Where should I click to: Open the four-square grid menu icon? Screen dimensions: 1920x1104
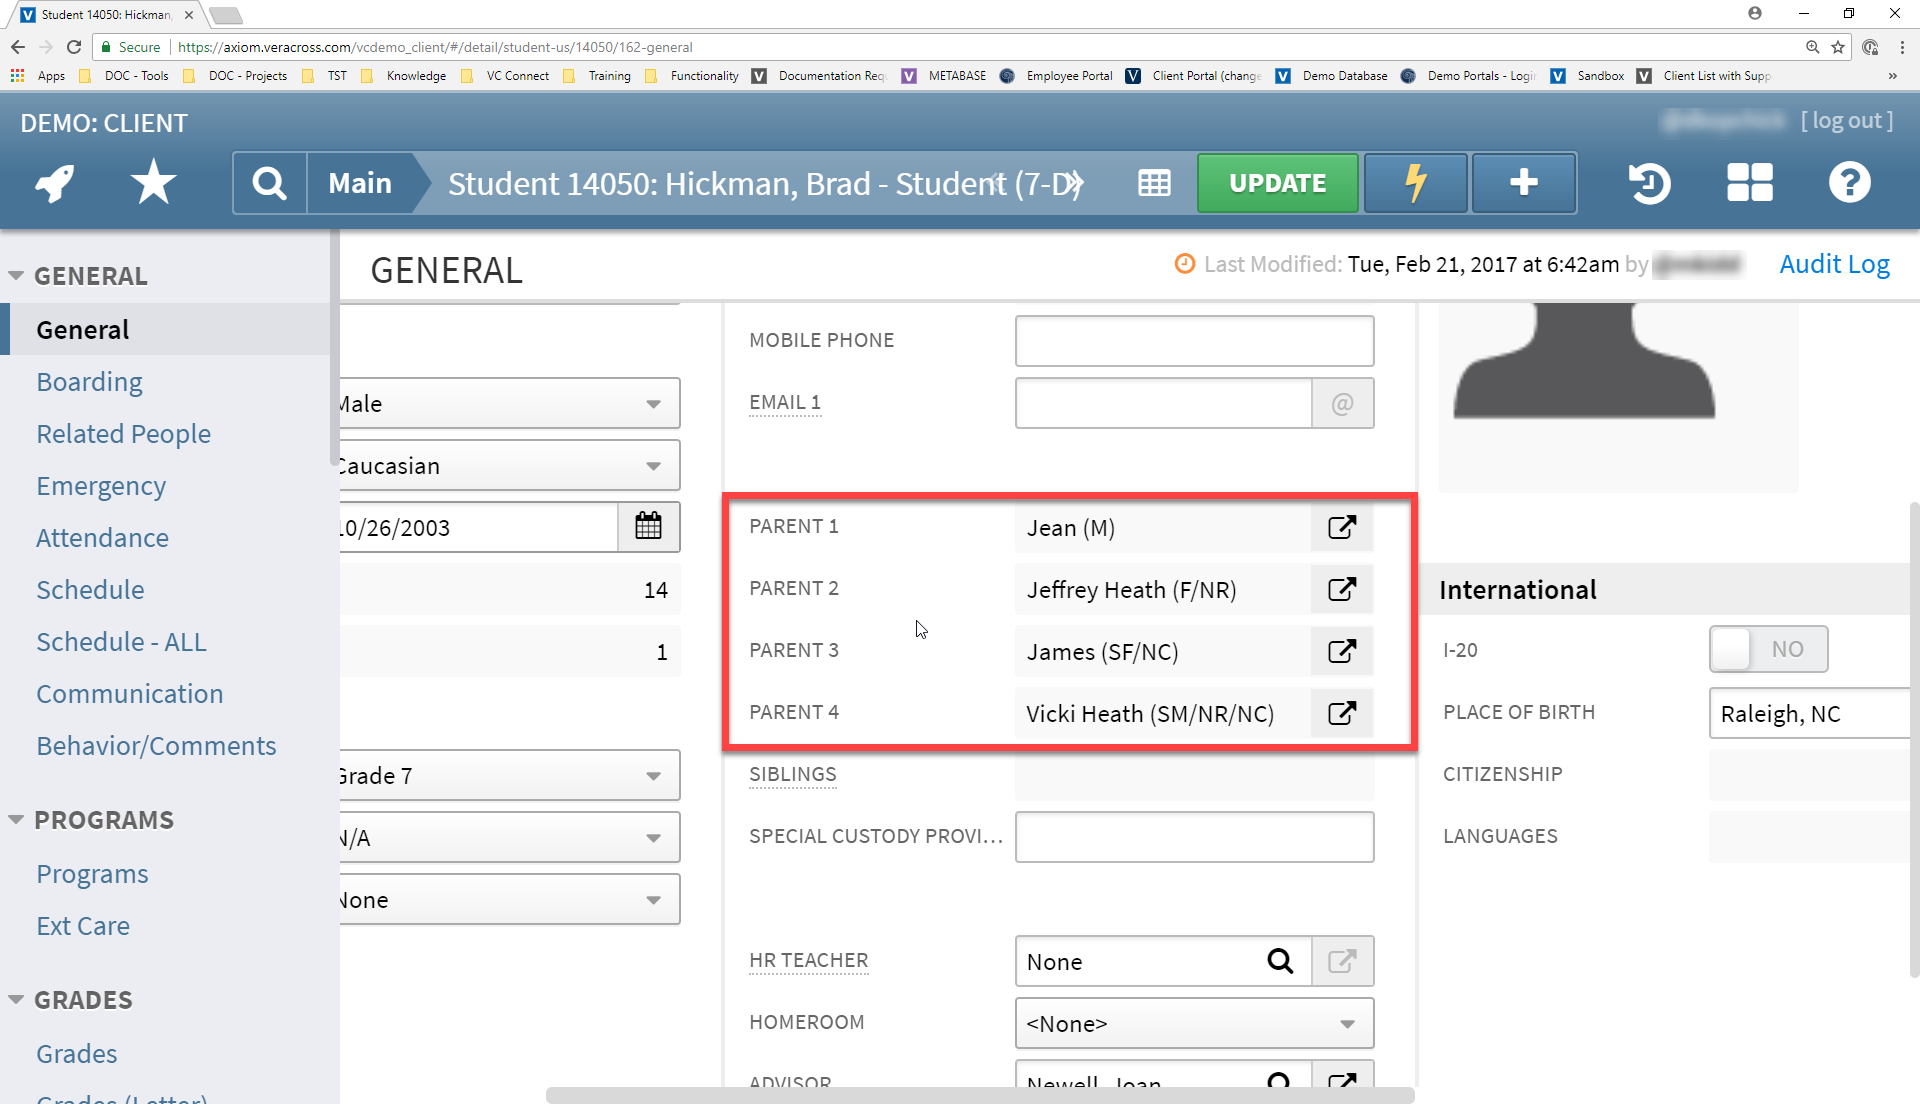coord(1749,183)
